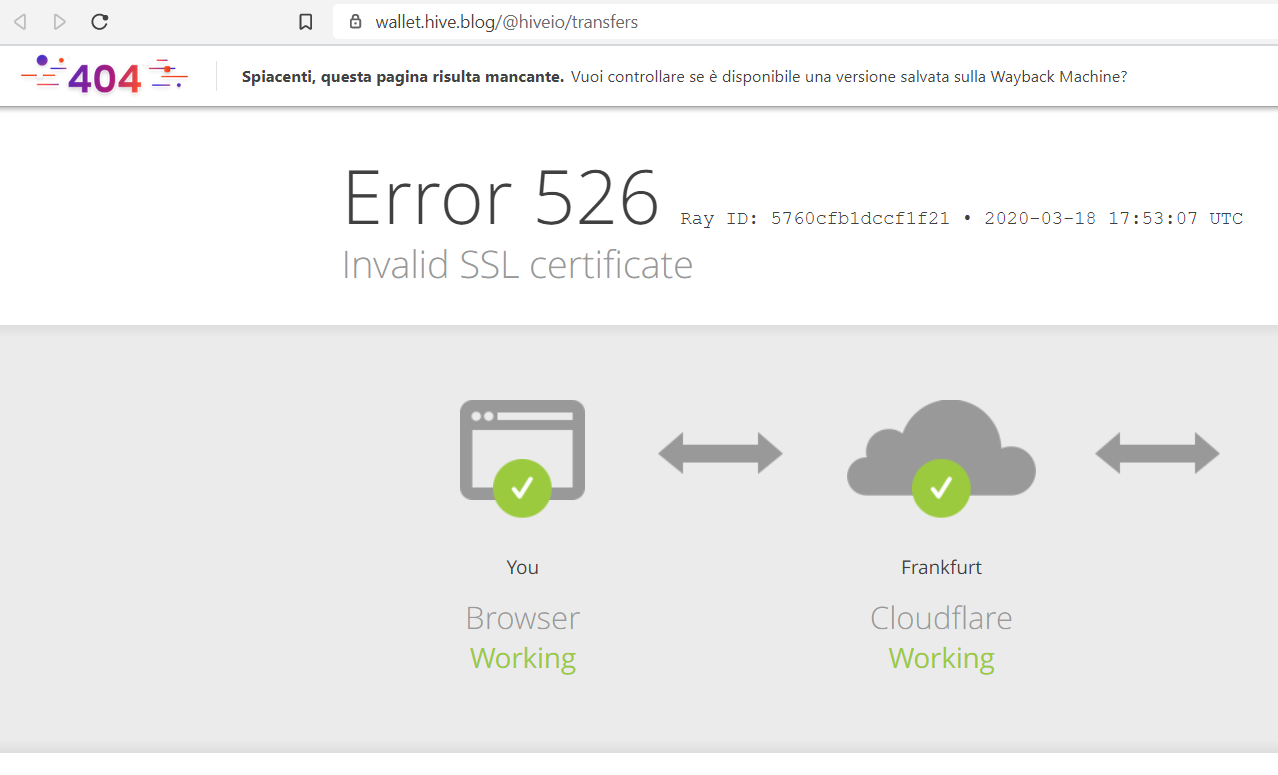
Task: Click the arrow right of the cloud
Action: (1157, 453)
